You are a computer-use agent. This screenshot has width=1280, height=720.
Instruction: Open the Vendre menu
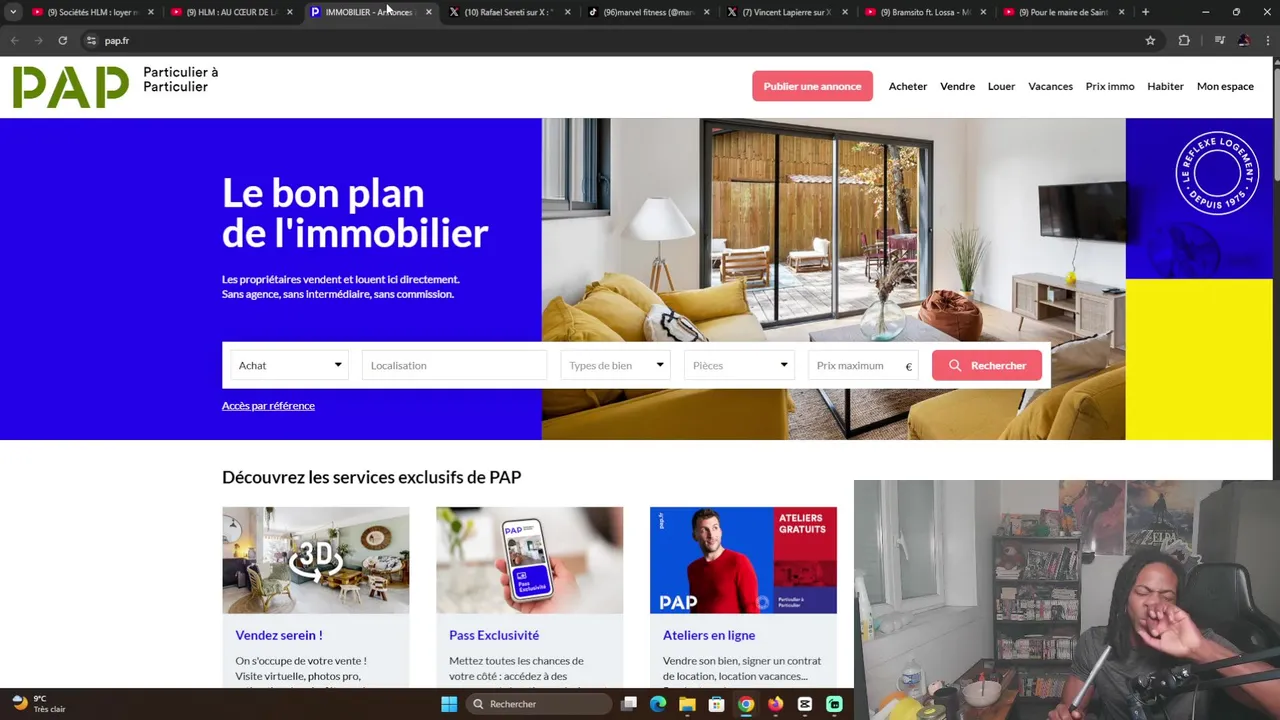click(957, 86)
